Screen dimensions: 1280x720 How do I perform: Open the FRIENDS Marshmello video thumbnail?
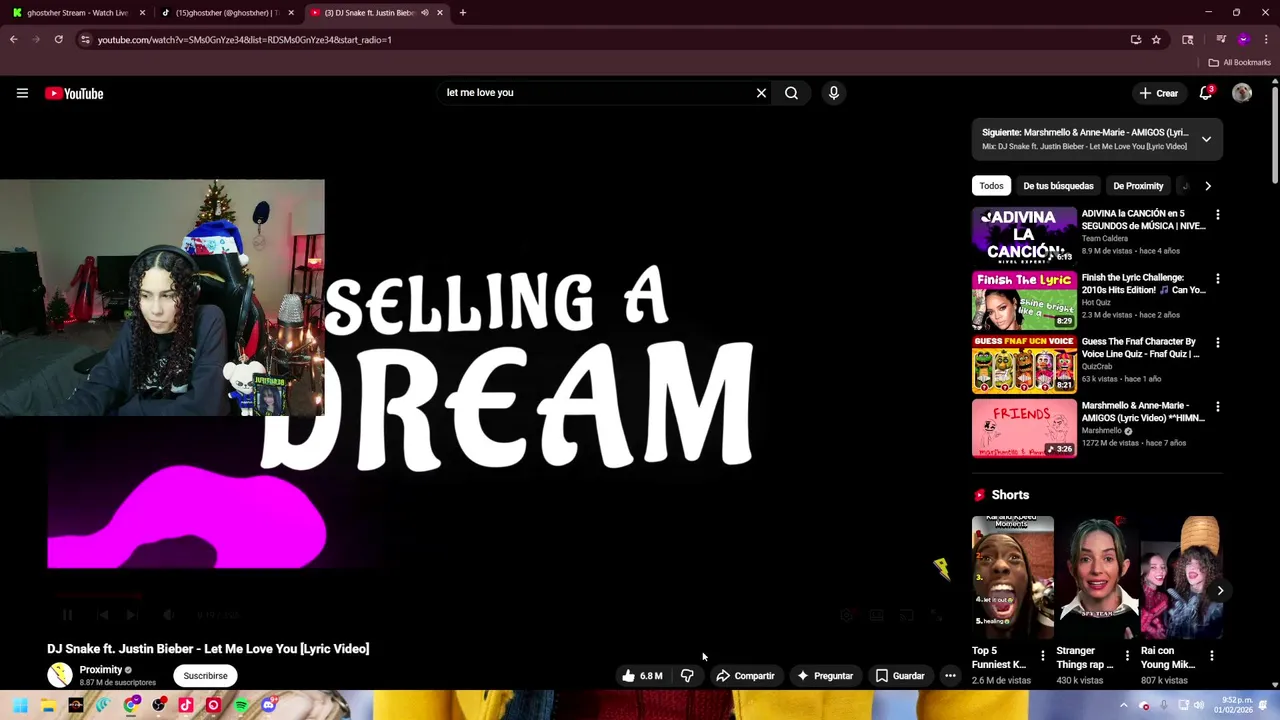[x=1024, y=428]
